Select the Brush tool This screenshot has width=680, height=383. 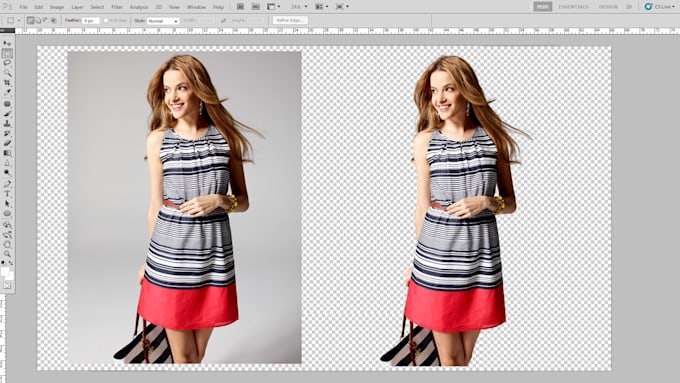(7, 114)
